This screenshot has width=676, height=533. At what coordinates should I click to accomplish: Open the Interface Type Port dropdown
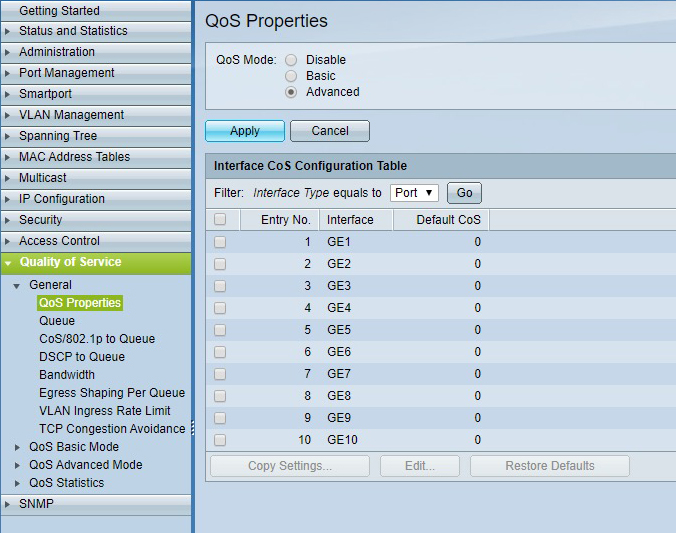coord(414,193)
